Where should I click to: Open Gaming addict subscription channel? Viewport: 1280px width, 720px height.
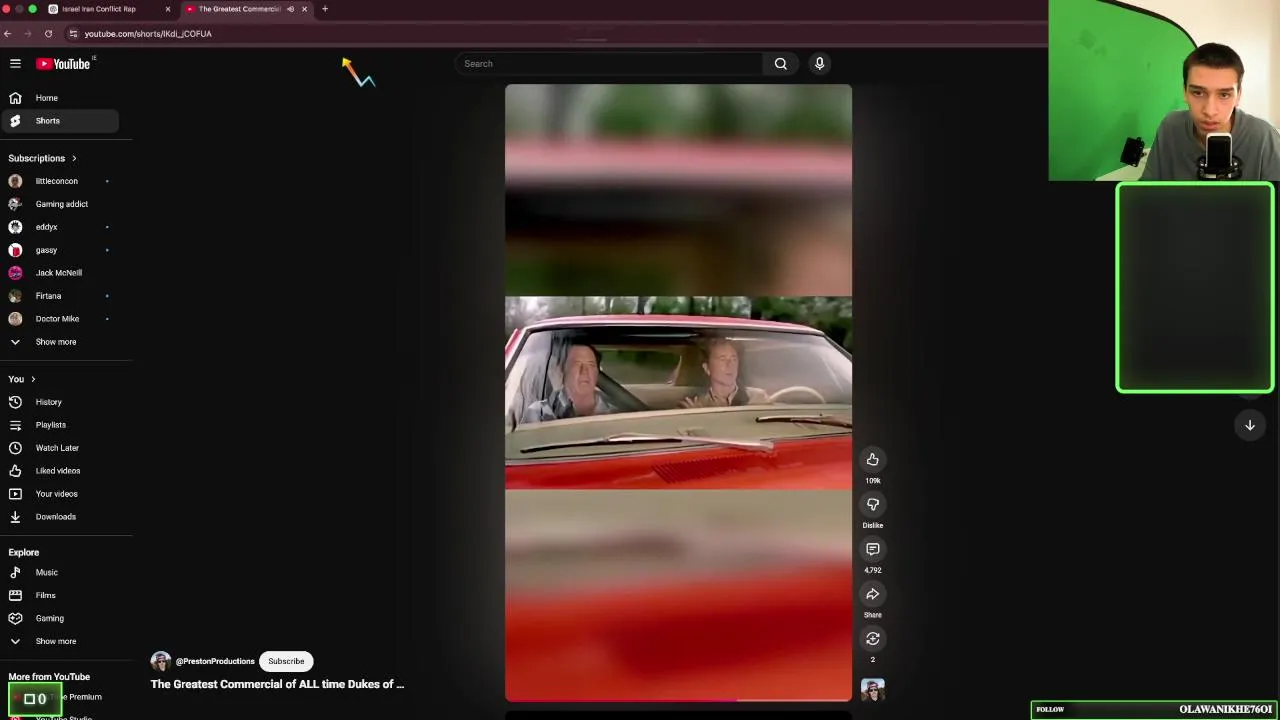coord(59,204)
